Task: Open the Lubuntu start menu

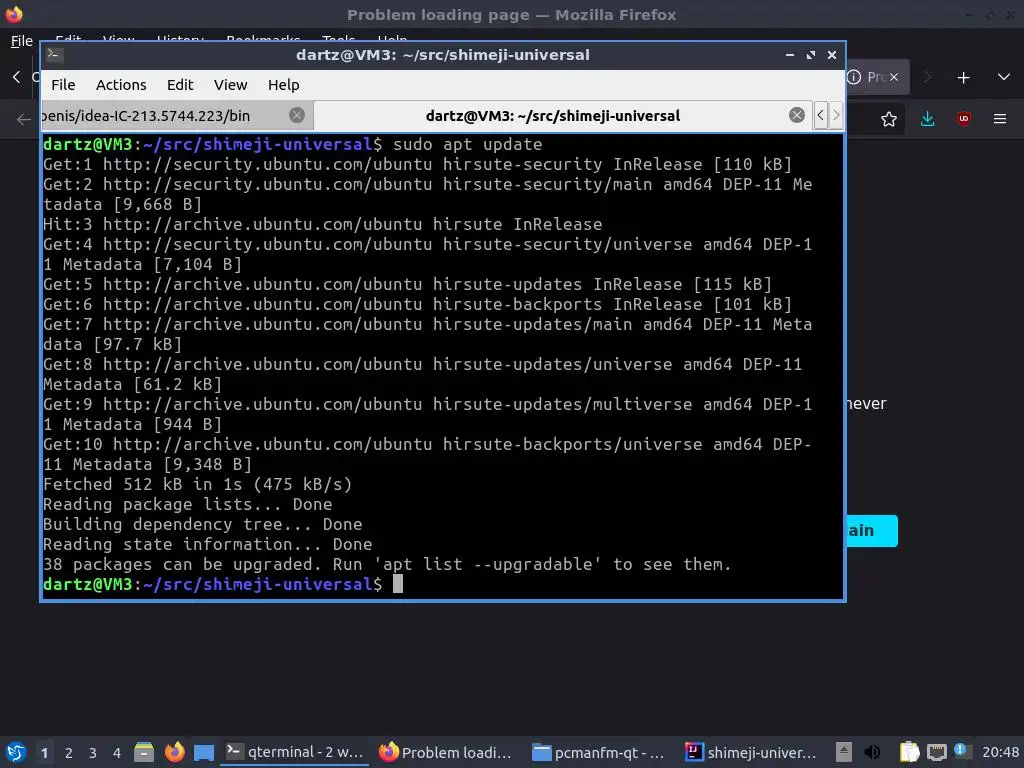Action: 16,752
